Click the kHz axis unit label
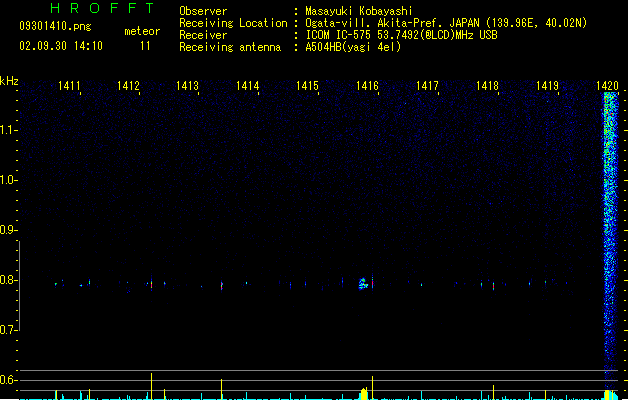Screen dimensions: 629x400 pos(9,81)
